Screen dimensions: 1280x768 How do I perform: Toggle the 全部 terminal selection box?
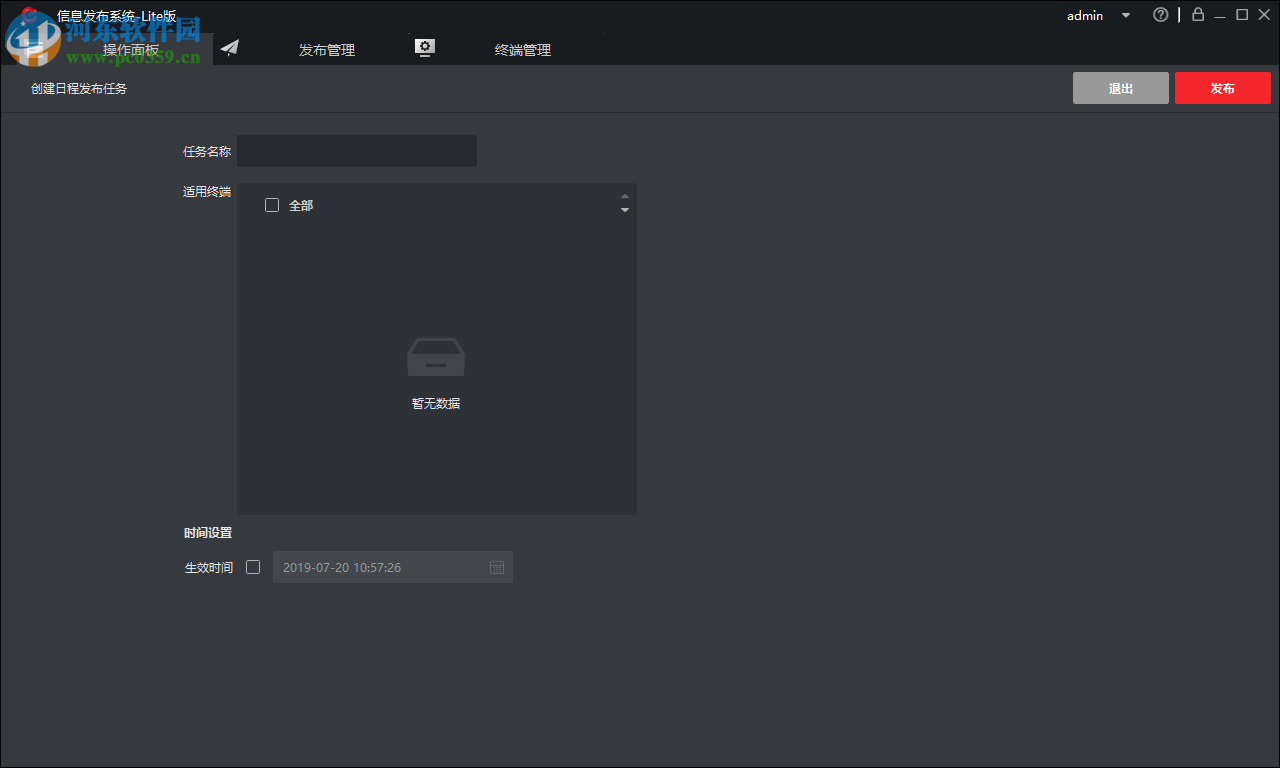coord(271,204)
